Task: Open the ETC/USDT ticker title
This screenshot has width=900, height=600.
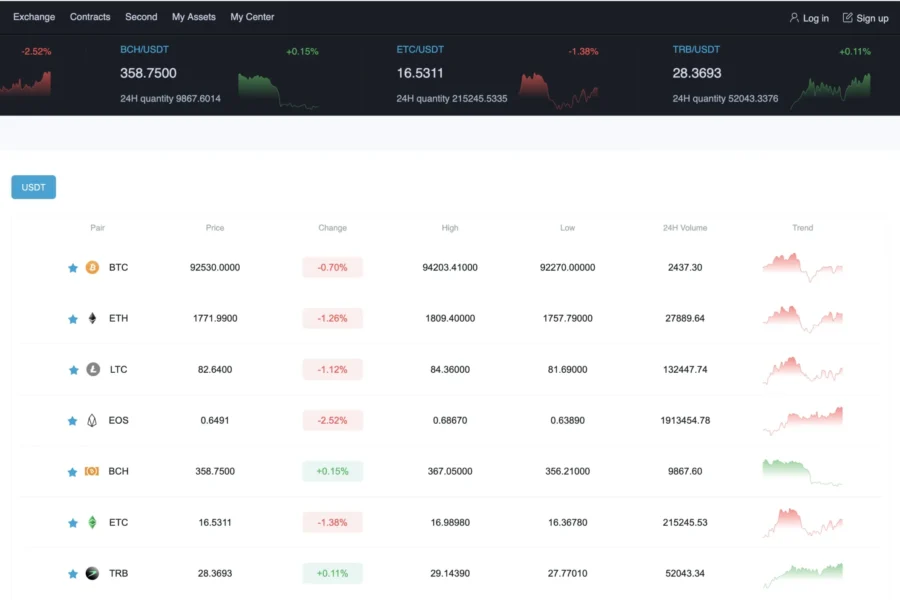Action: point(420,49)
